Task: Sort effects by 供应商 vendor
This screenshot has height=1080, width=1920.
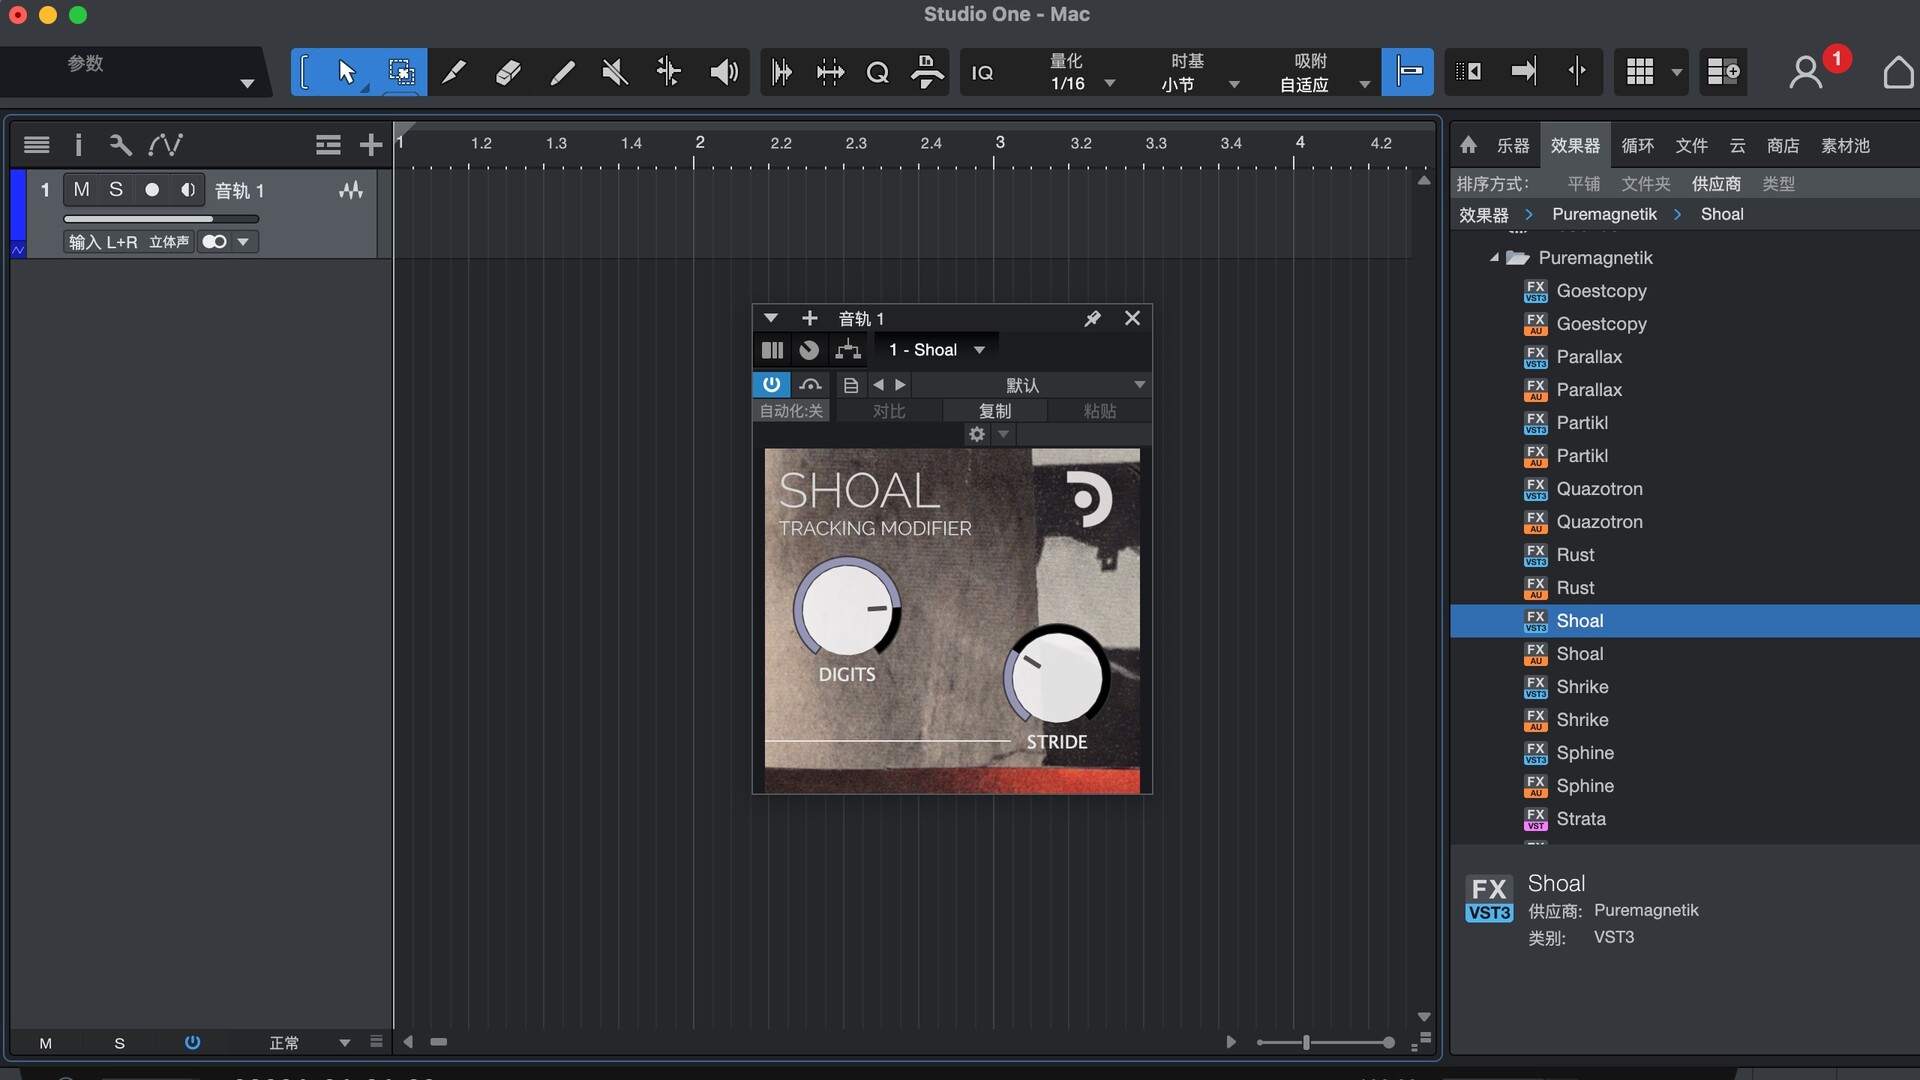Action: pos(1716,184)
